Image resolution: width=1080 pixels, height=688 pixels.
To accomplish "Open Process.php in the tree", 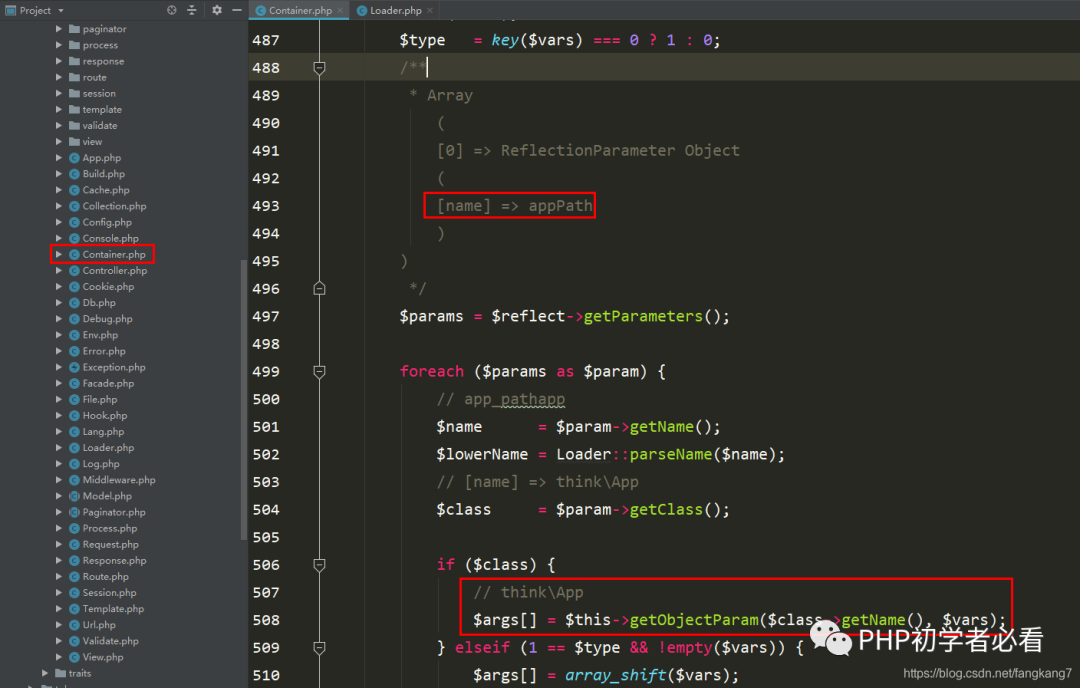I will coord(110,528).
